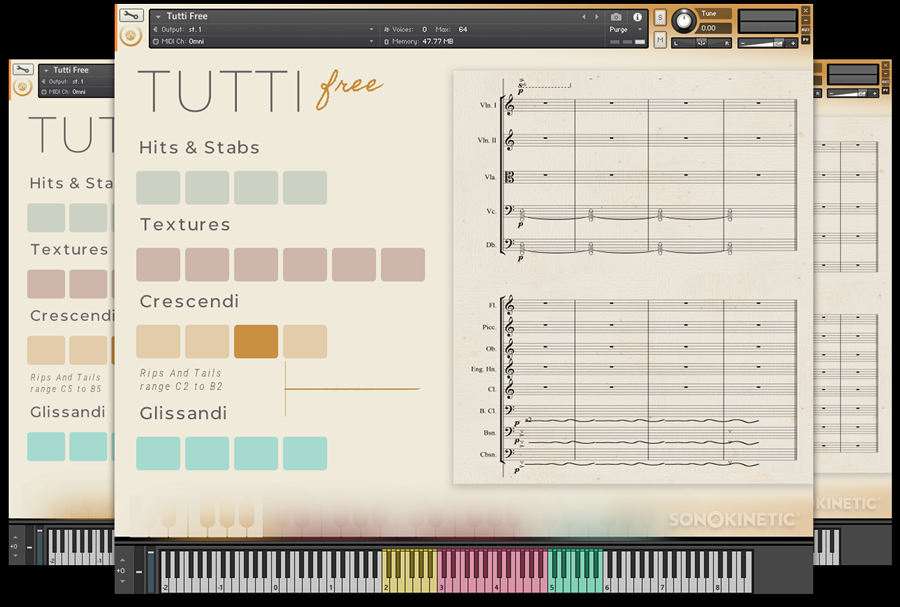
Task: Open instrument edit mode with the wrench icon
Action: point(131,15)
